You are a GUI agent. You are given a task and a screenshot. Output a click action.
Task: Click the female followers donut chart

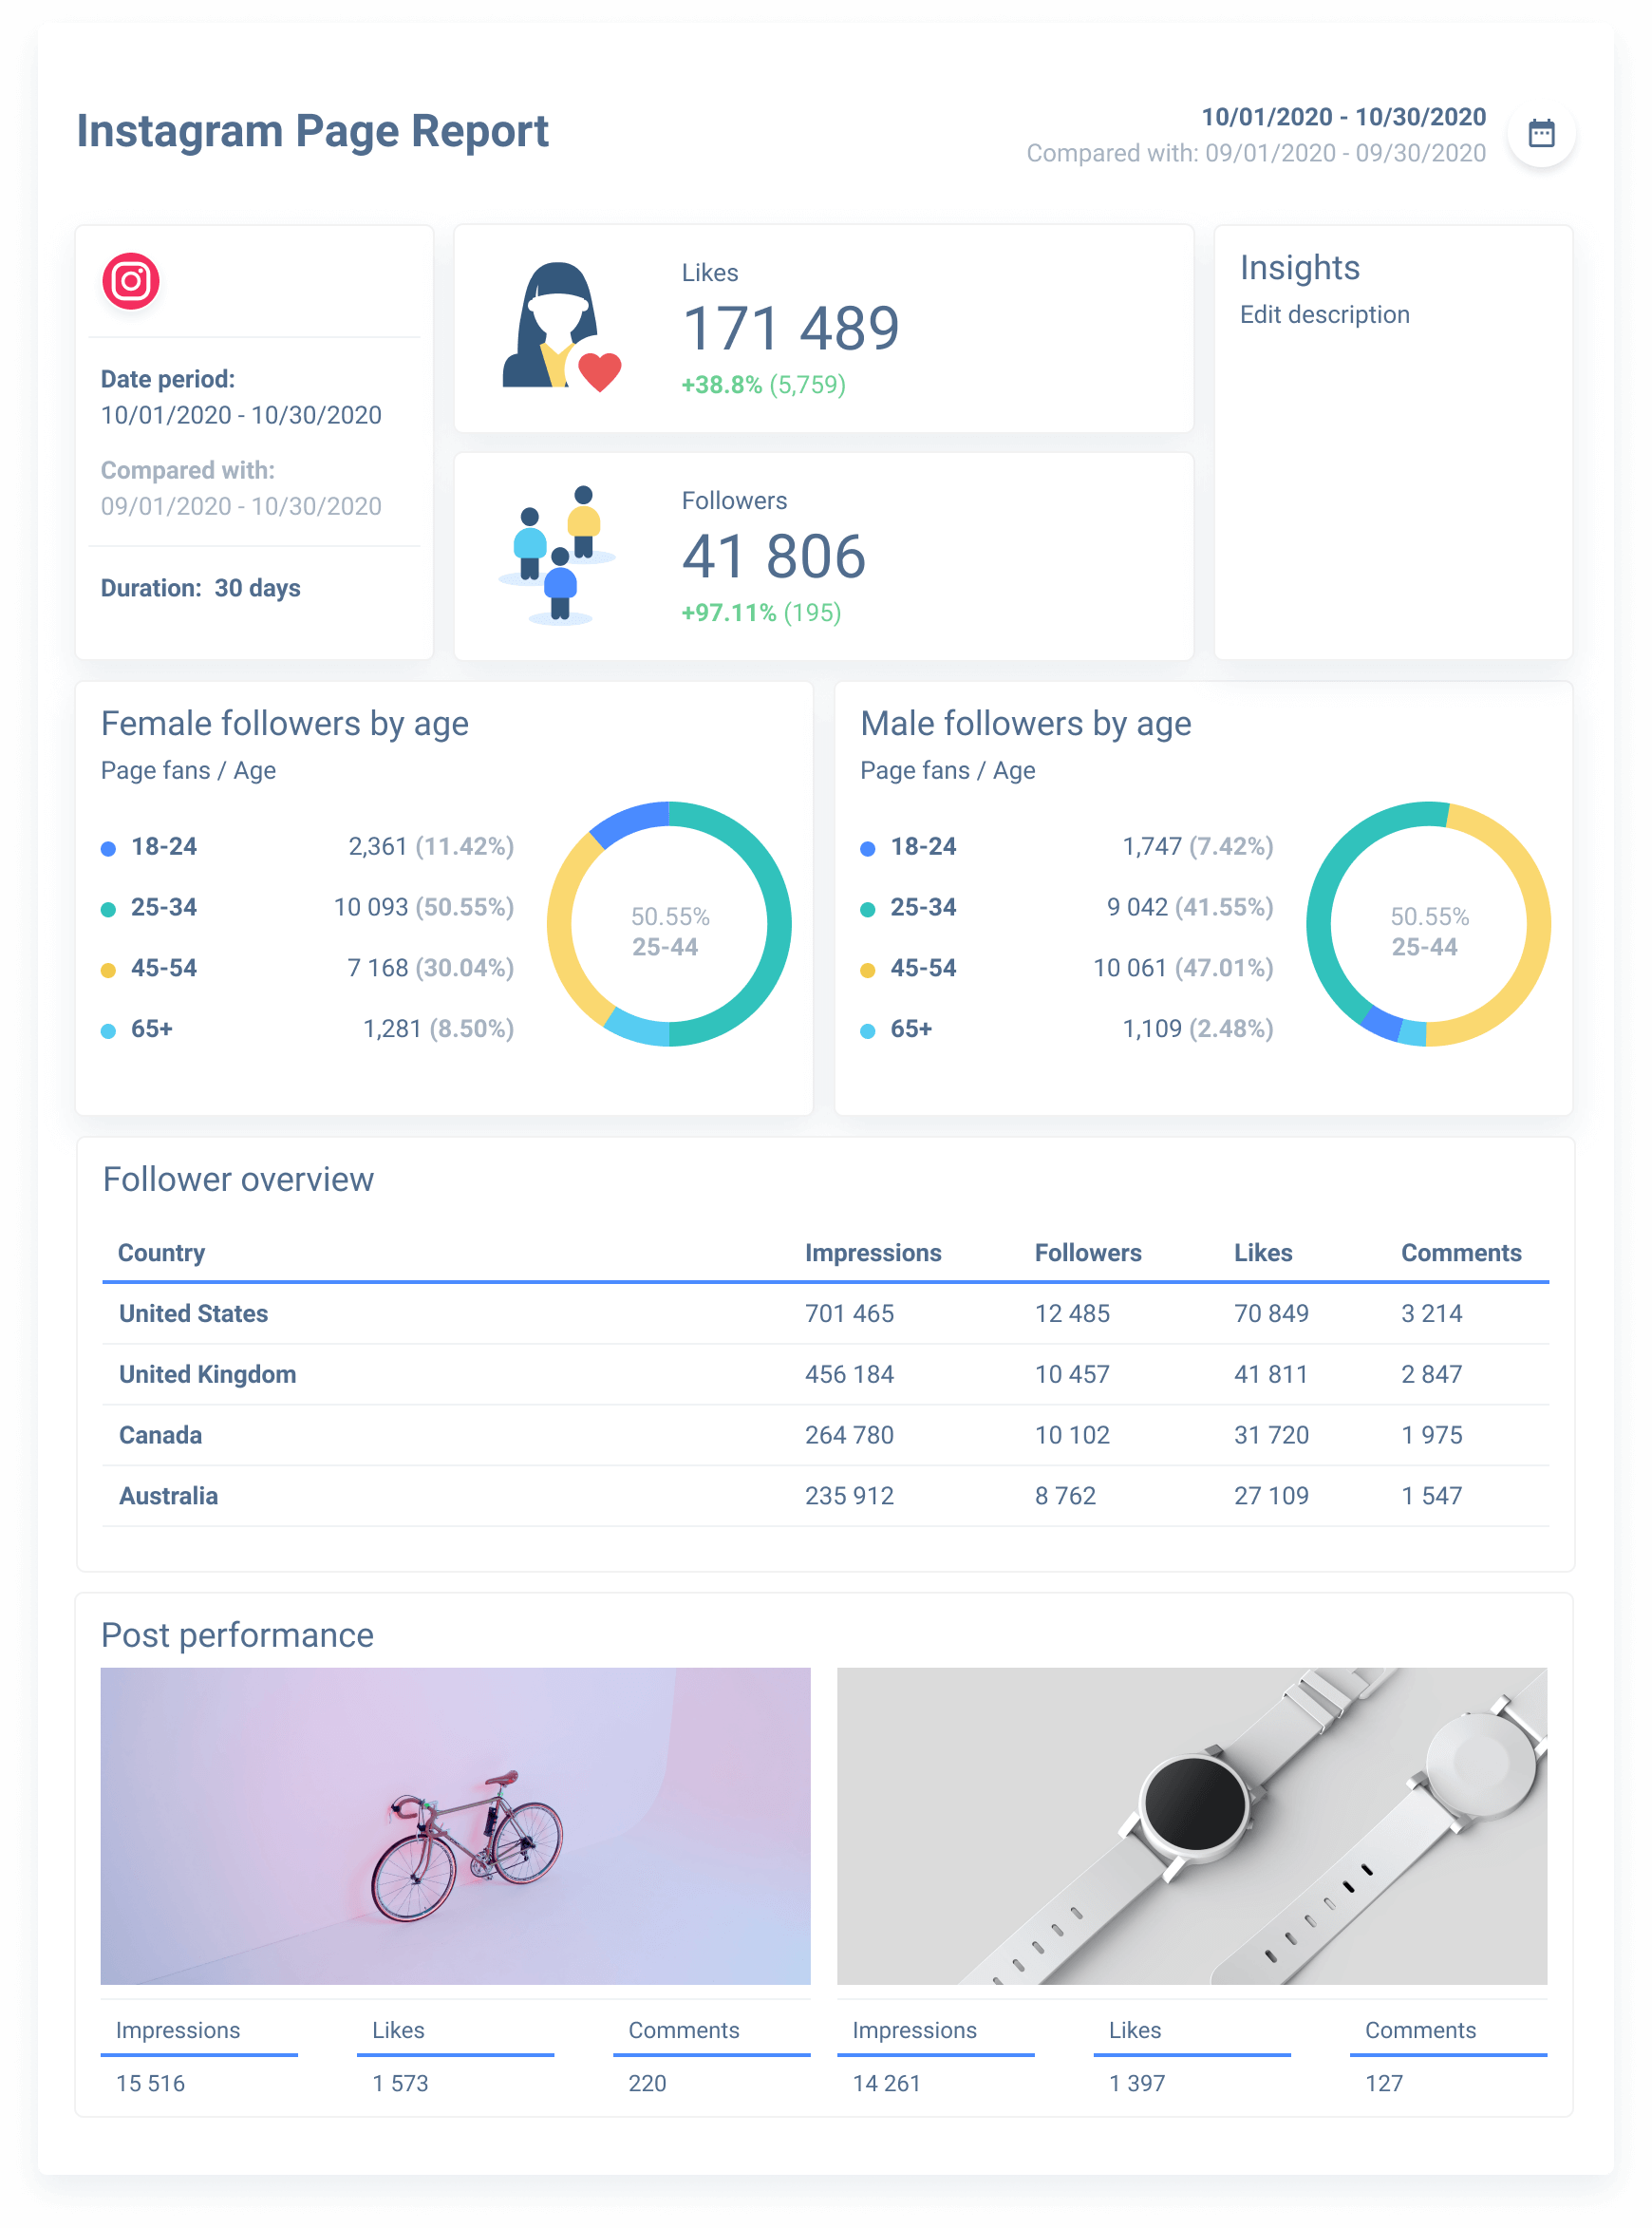coord(669,923)
